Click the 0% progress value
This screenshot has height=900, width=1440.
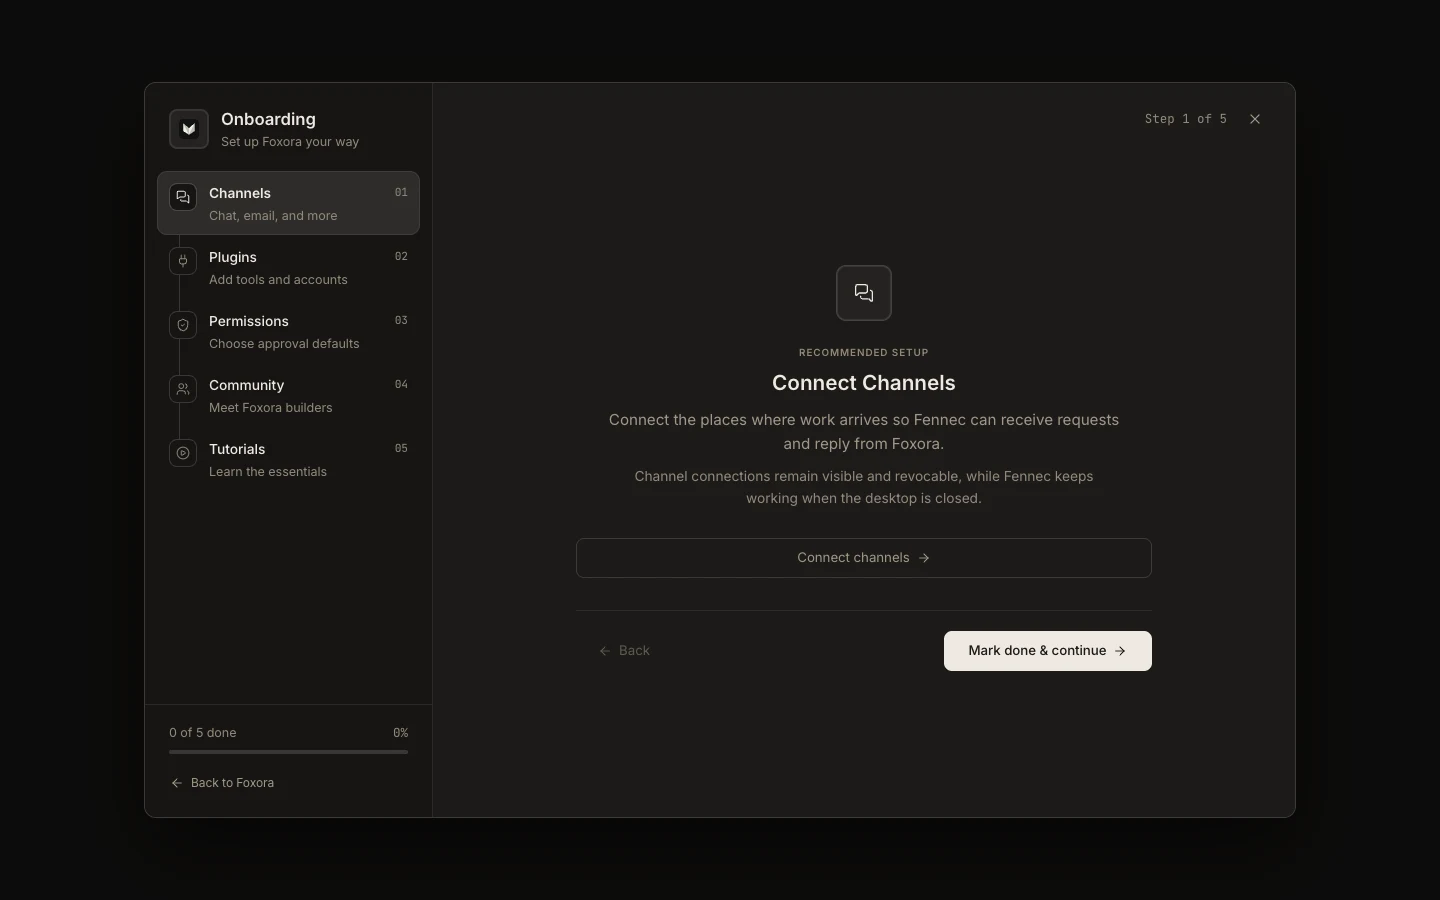click(401, 733)
